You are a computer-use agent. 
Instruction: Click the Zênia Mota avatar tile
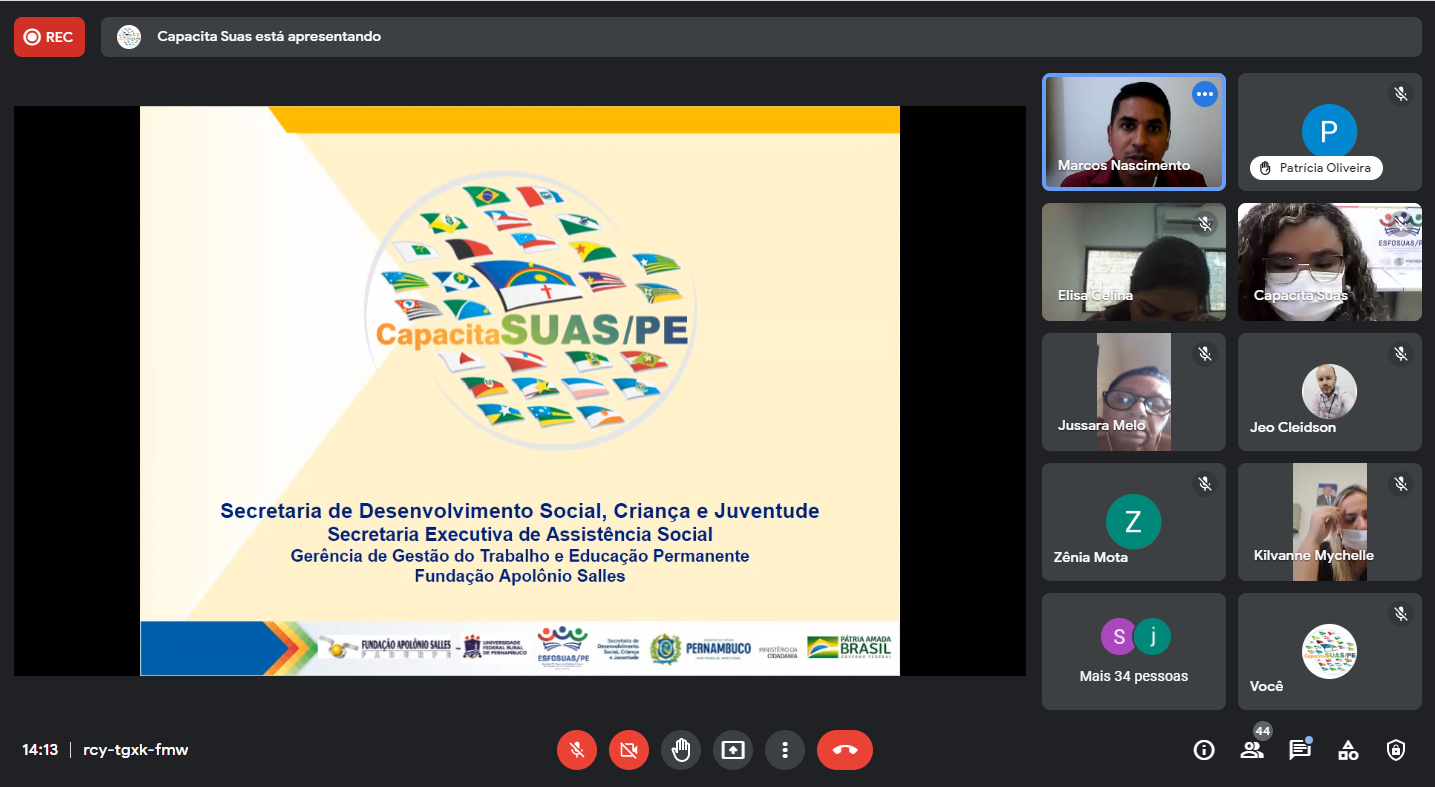pos(1134,522)
